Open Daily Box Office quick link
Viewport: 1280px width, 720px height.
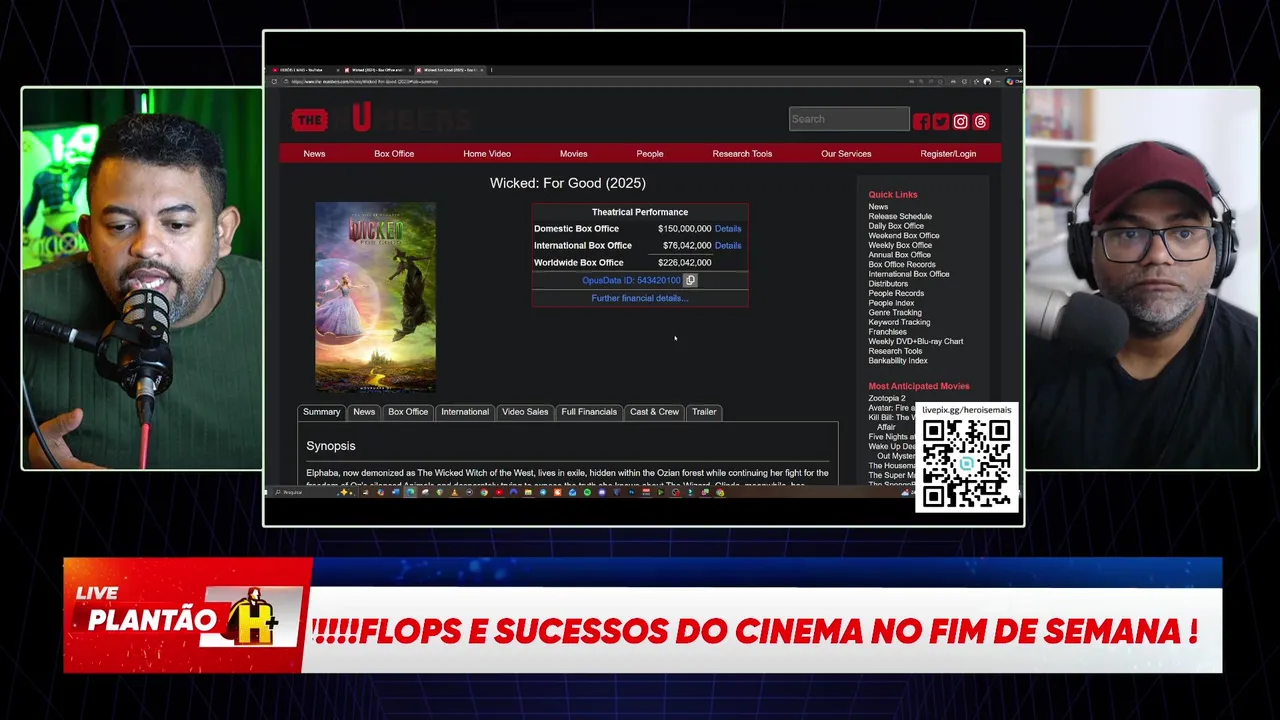pos(896,226)
